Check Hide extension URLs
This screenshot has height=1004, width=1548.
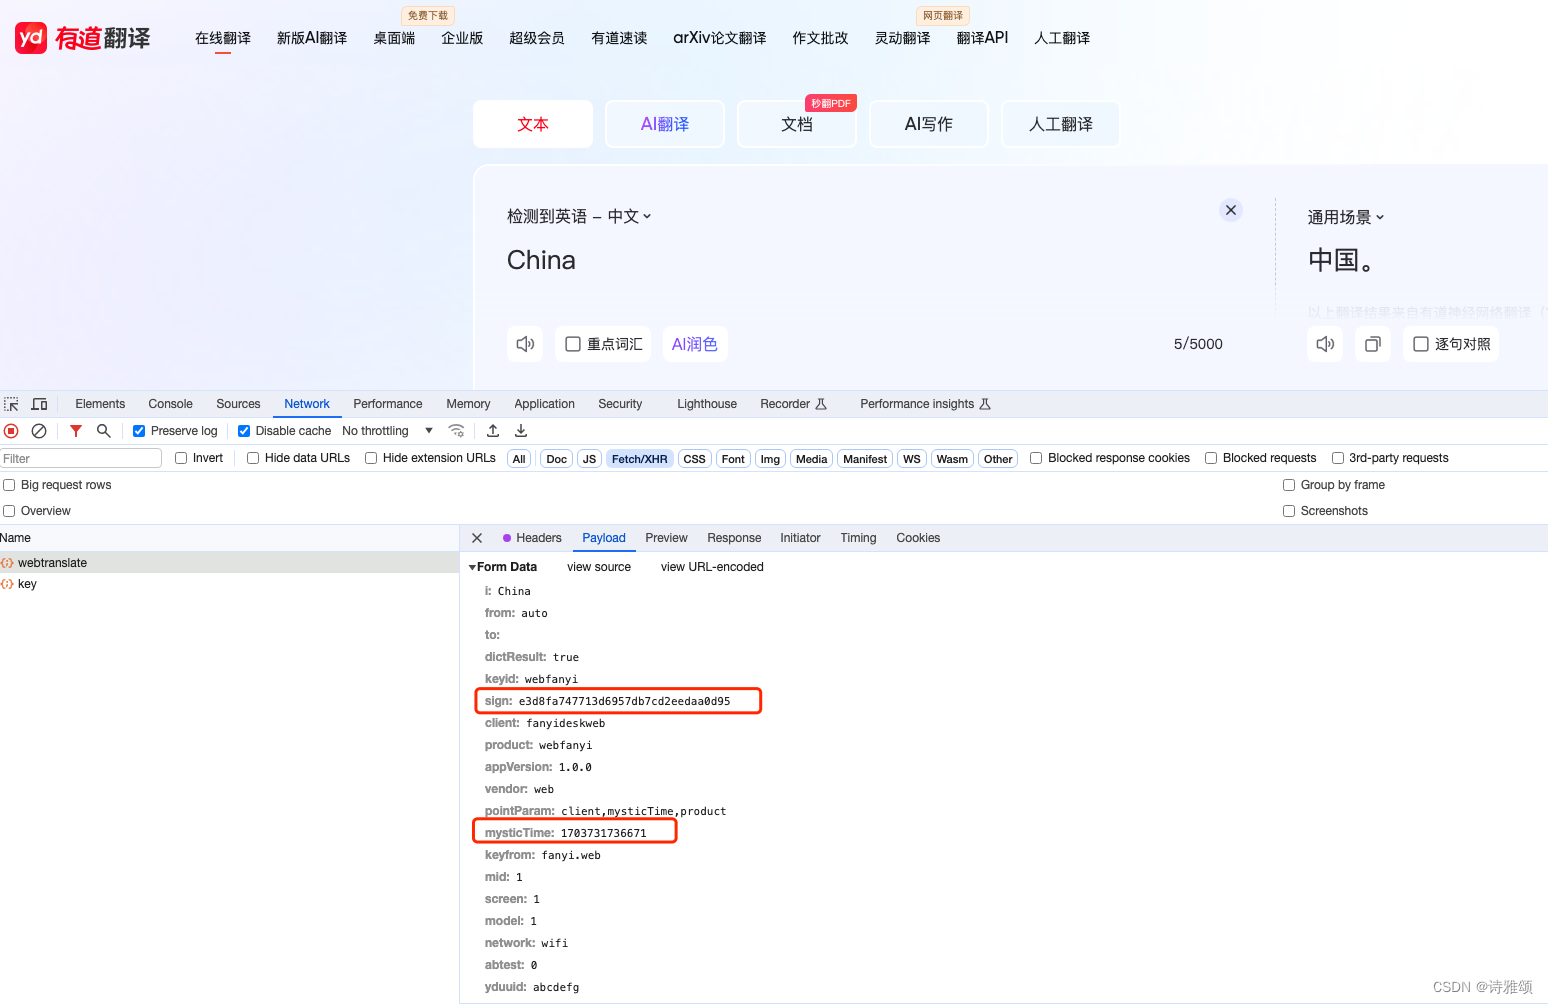click(371, 458)
